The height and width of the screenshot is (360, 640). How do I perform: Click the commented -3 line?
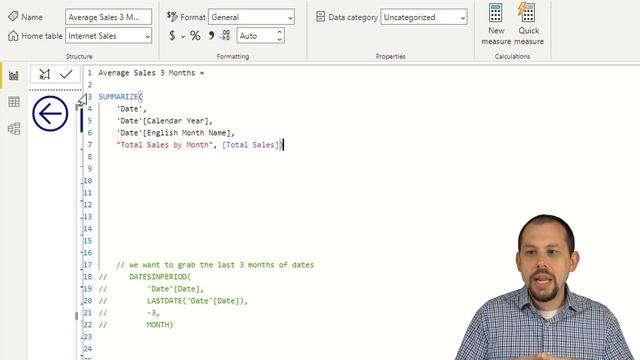(153, 313)
